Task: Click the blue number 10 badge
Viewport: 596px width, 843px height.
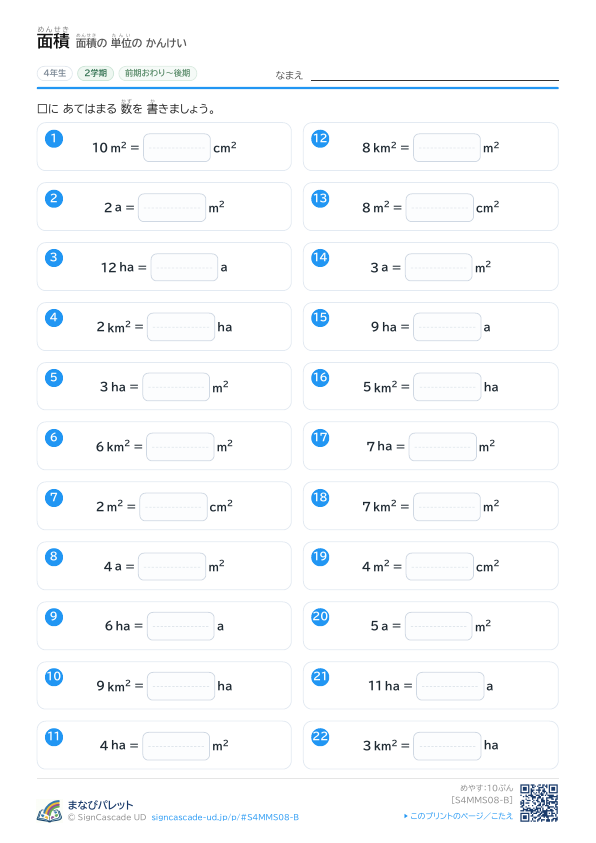Action: [54, 676]
